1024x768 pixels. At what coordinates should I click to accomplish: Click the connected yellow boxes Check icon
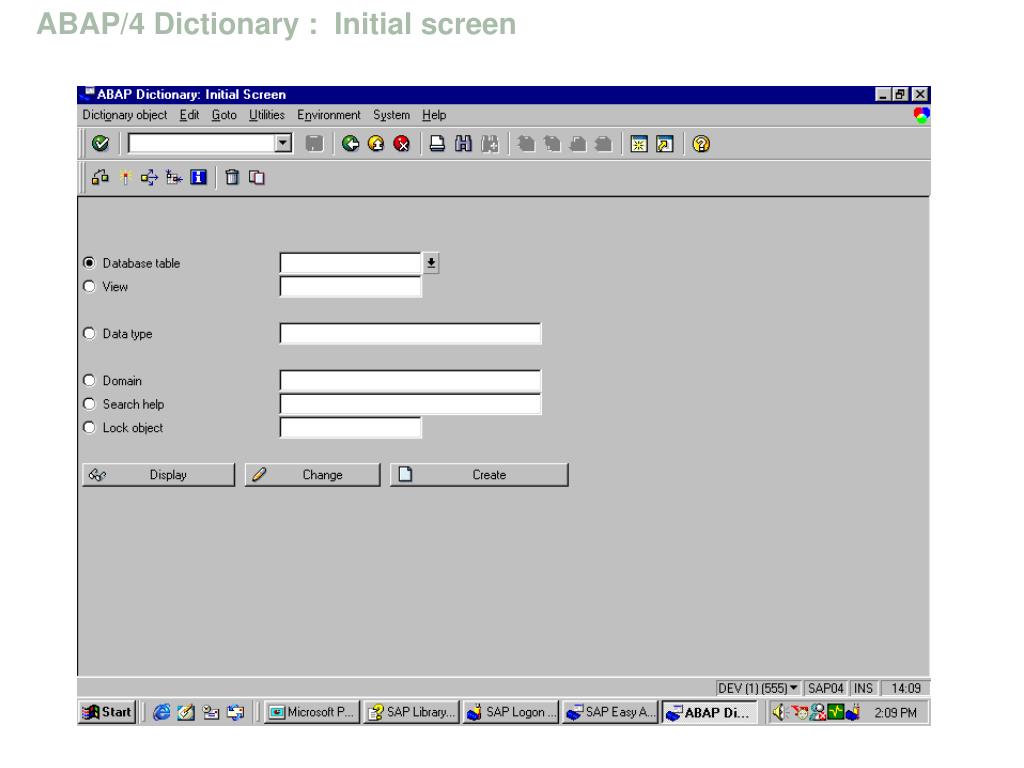click(100, 177)
